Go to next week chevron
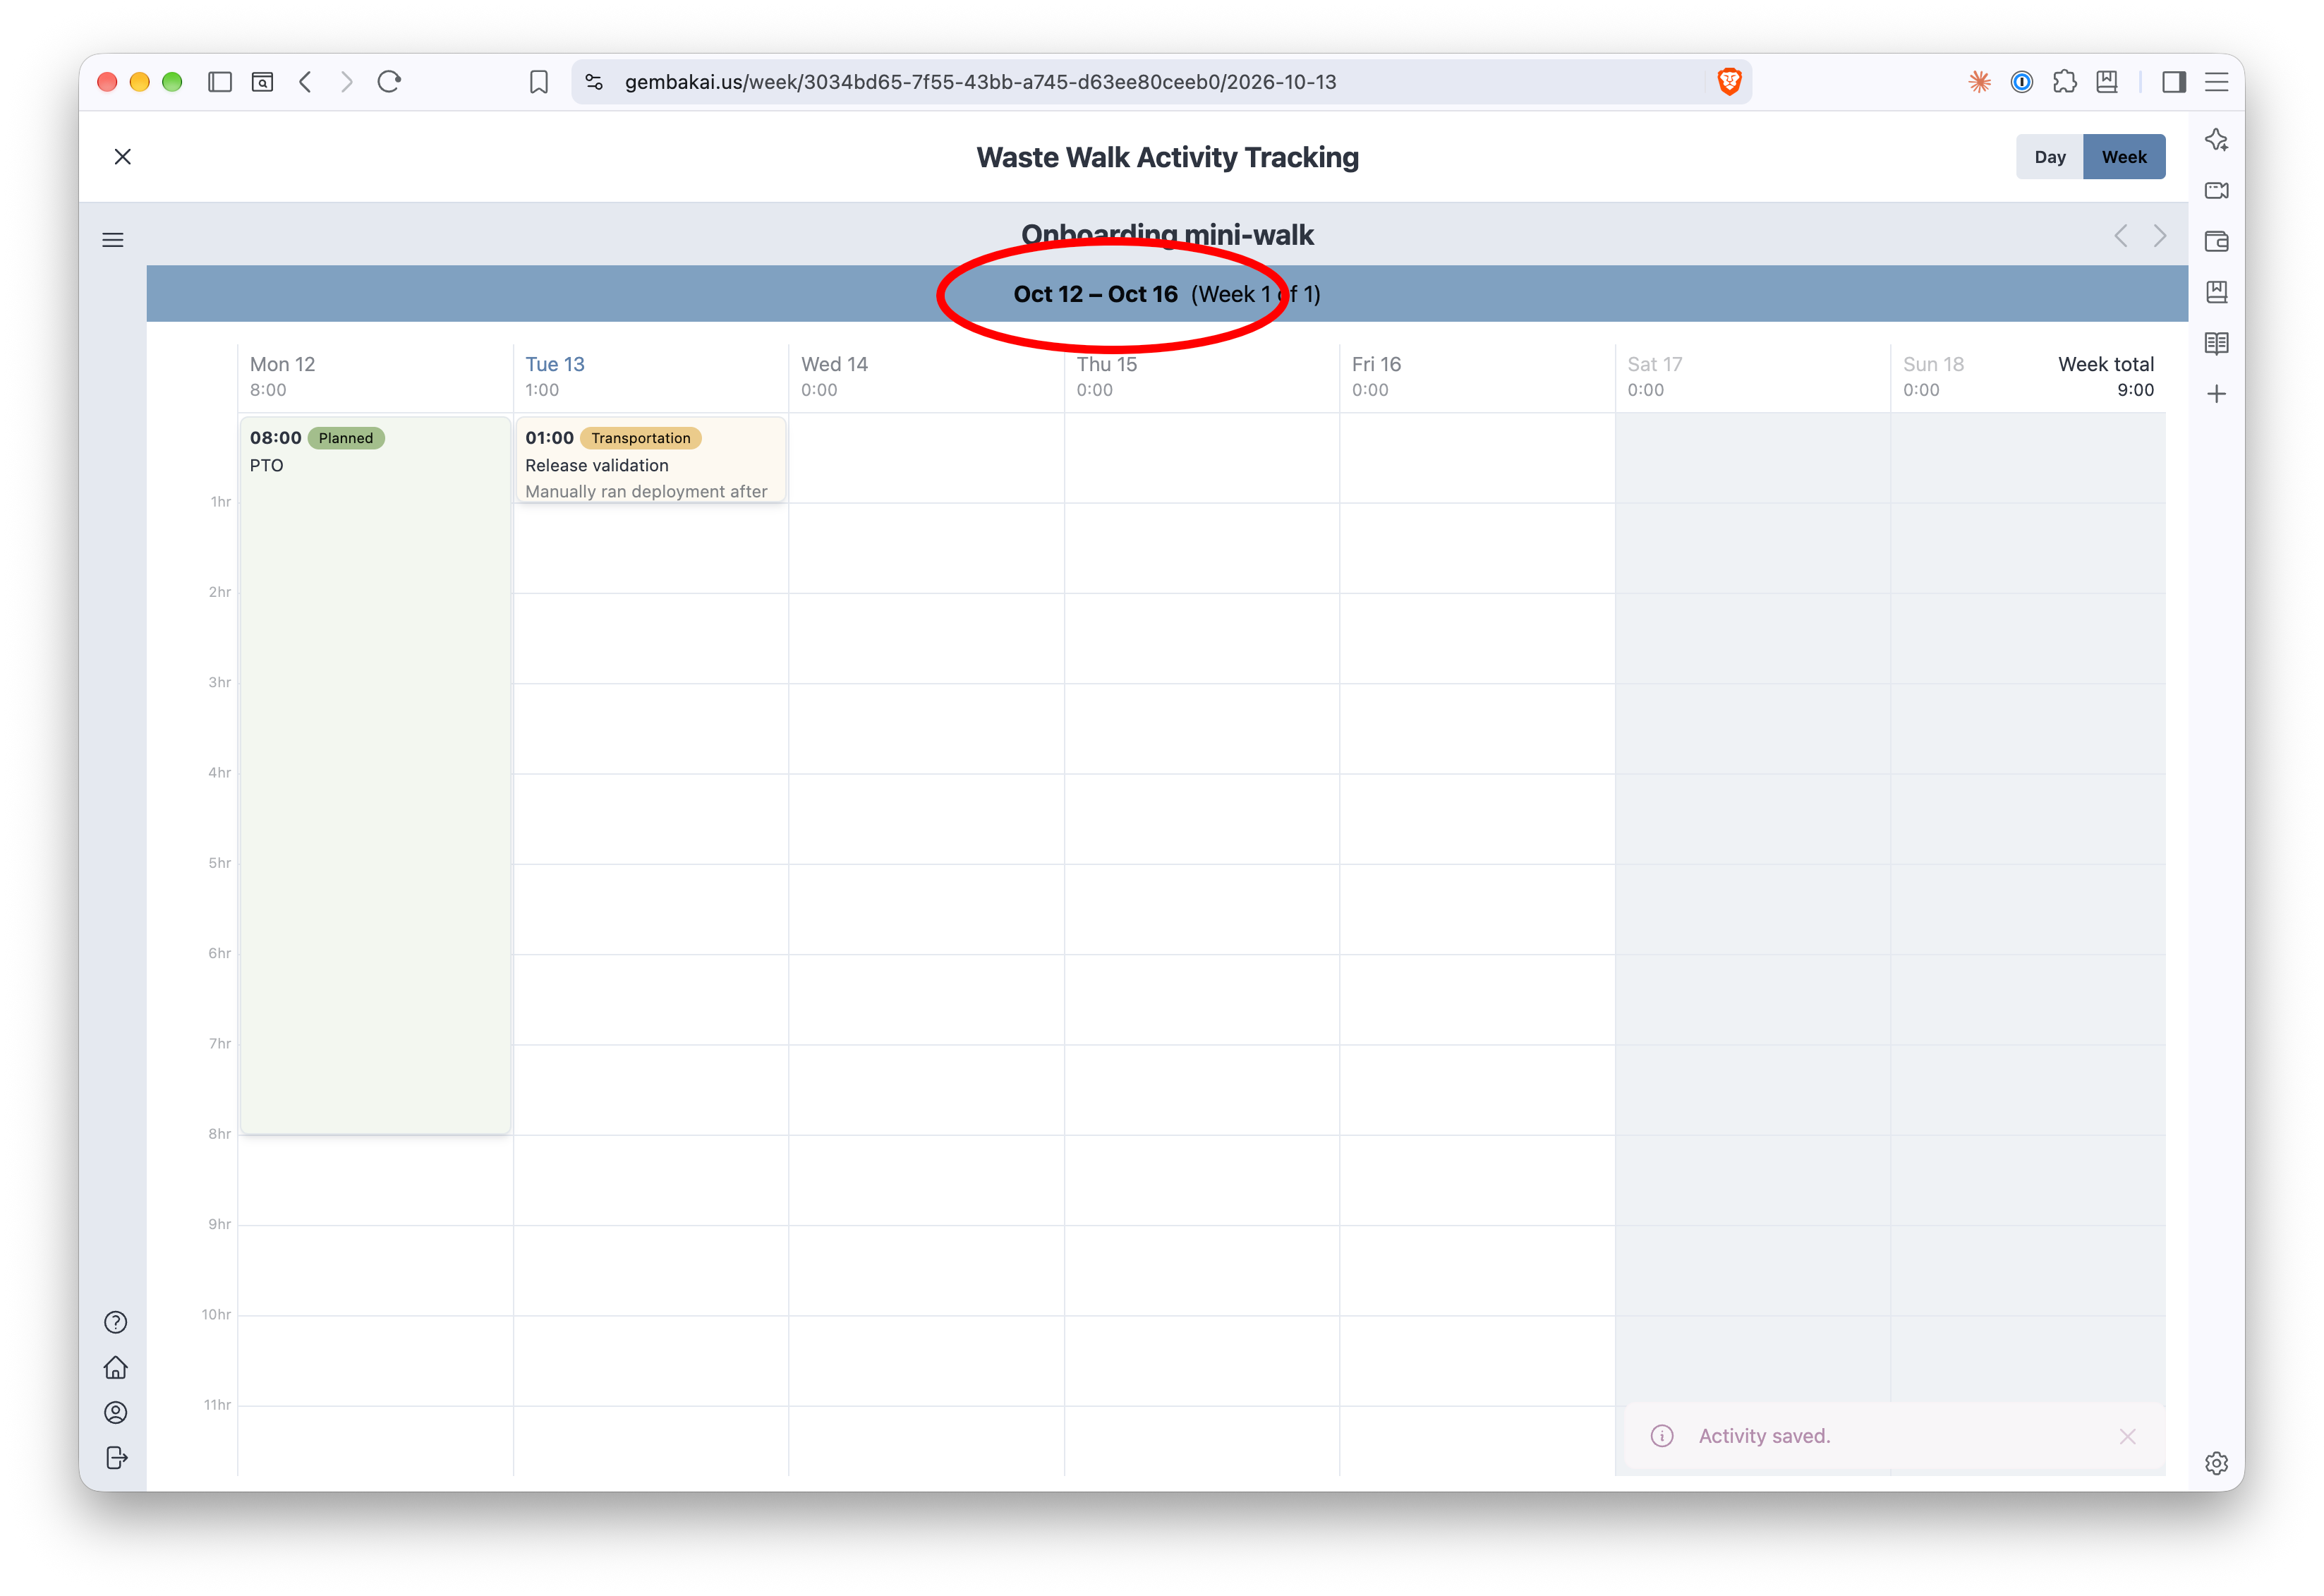Viewport: 2324px width, 1596px height. pyautogui.click(x=2160, y=236)
